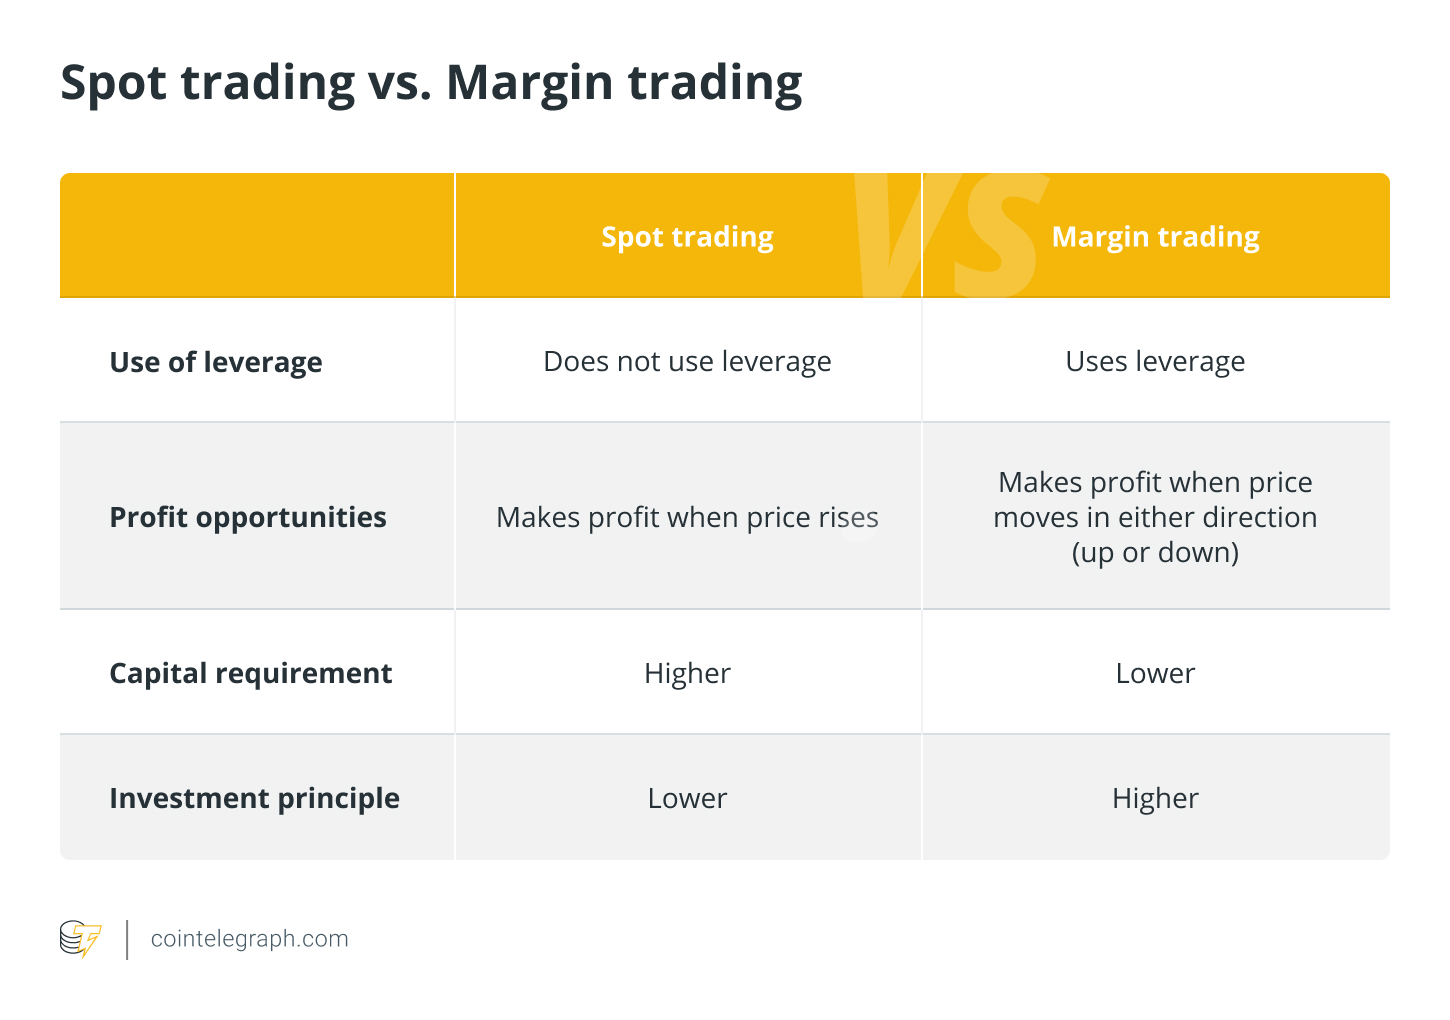This screenshot has width=1450, height=1020.
Task: Select "Makes profit when price rises" cell
Action: [687, 517]
